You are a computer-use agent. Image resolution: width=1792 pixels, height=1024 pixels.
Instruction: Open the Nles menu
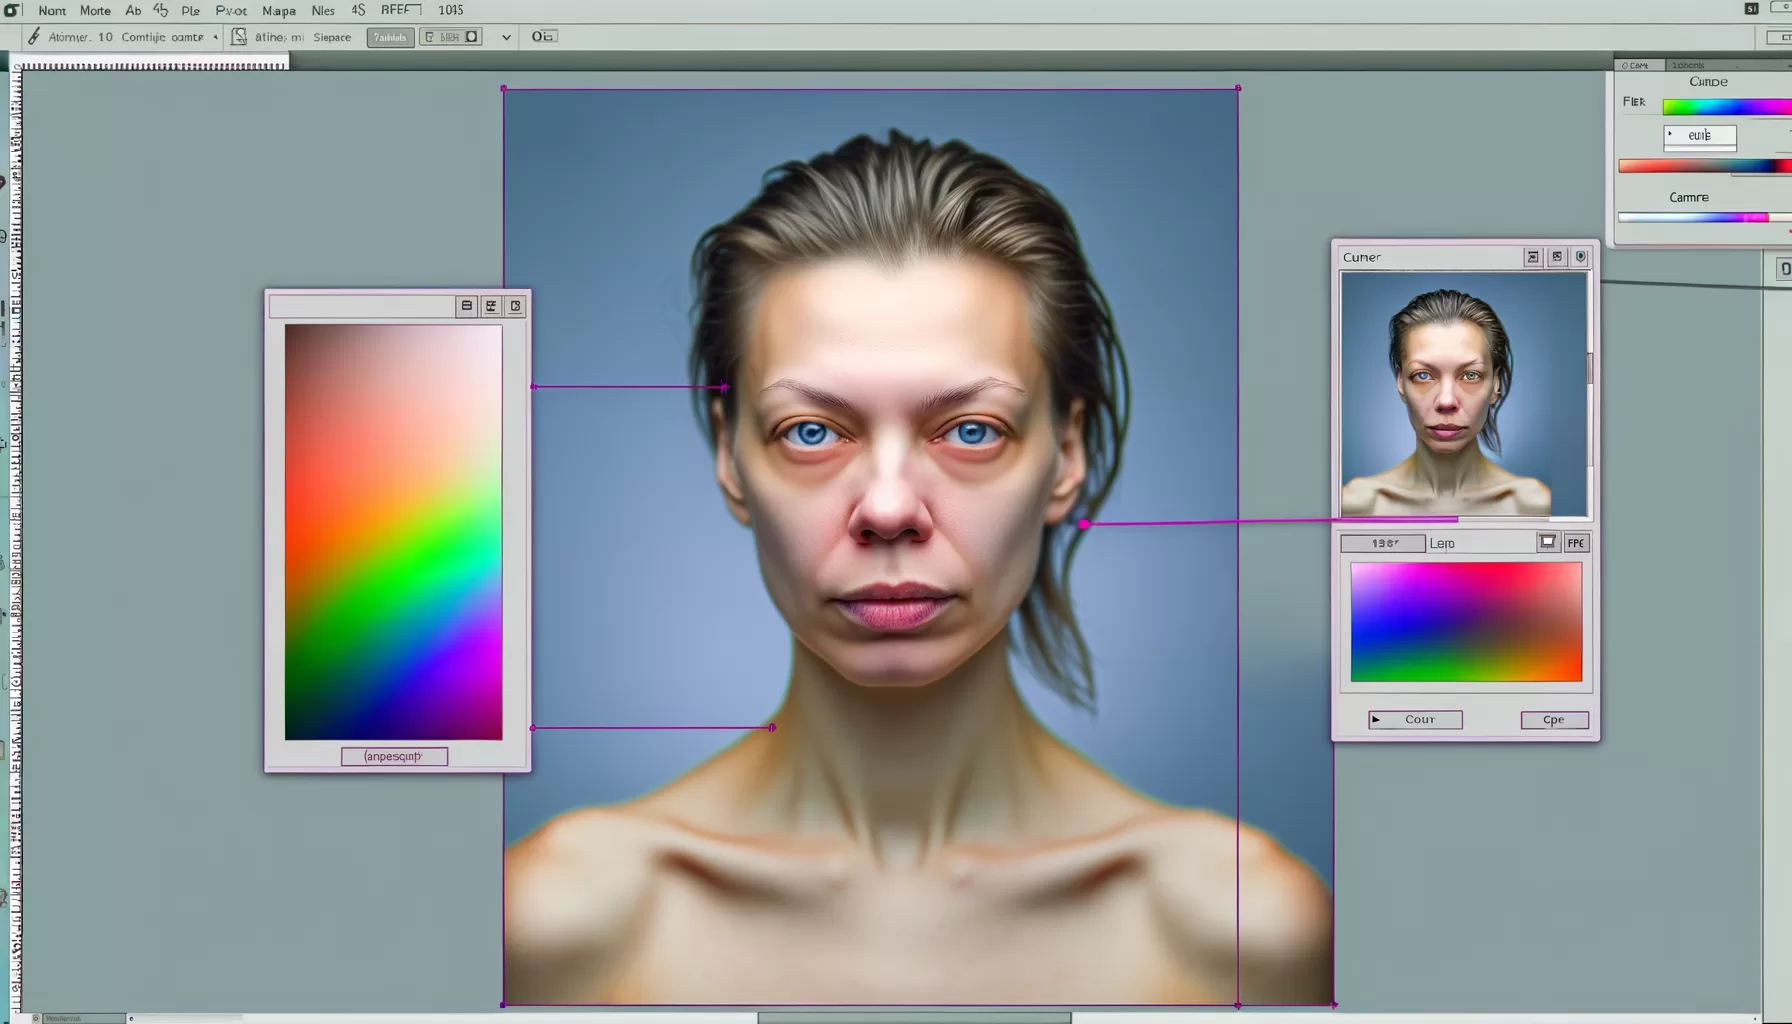coord(323,11)
